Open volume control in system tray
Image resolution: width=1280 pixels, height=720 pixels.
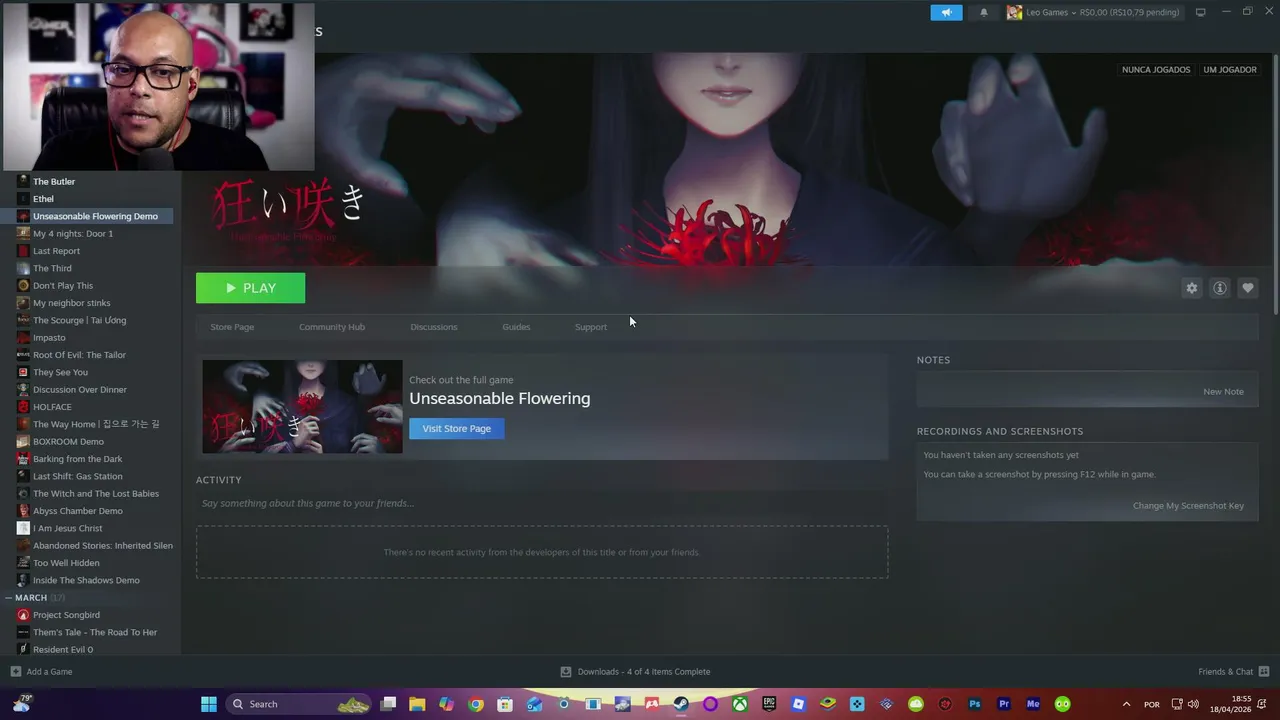point(1193,704)
